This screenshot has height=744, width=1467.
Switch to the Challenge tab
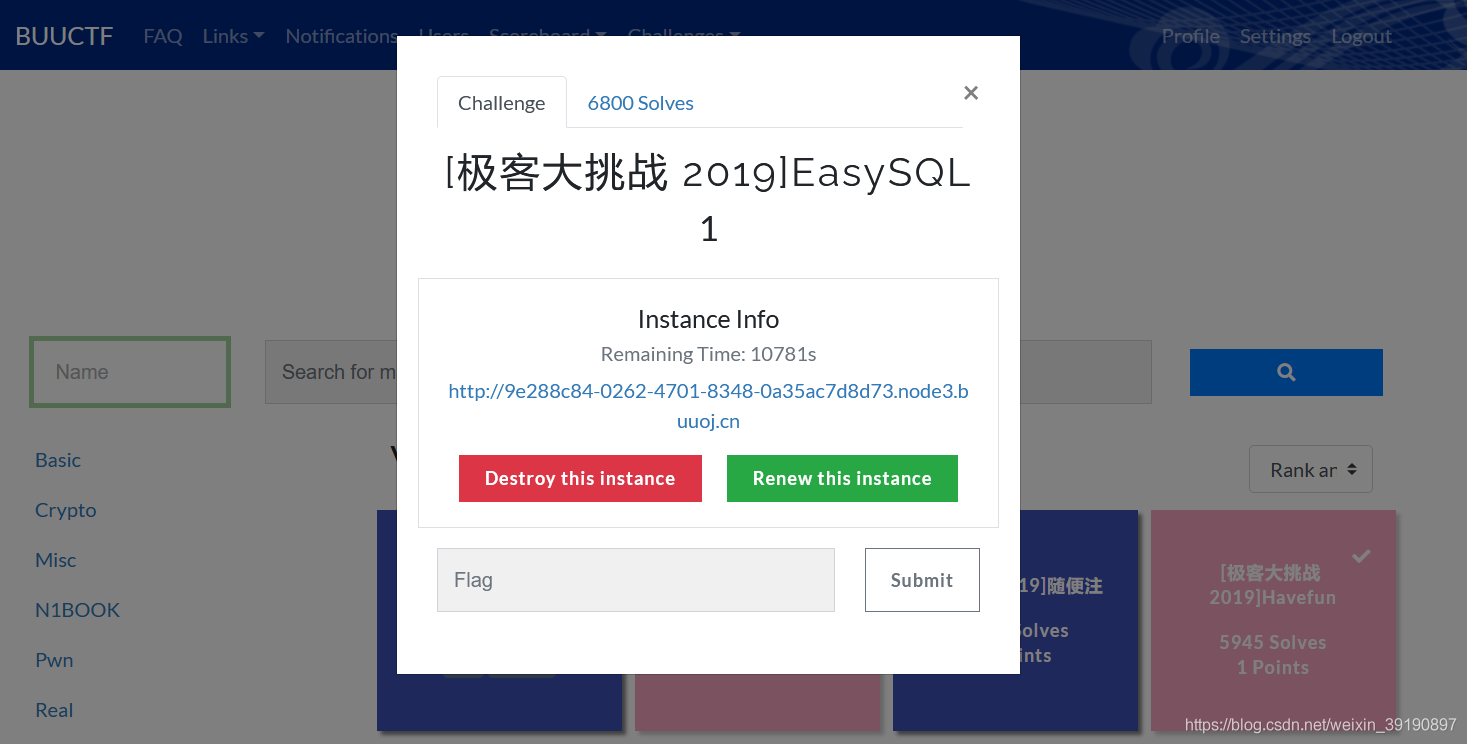502,103
